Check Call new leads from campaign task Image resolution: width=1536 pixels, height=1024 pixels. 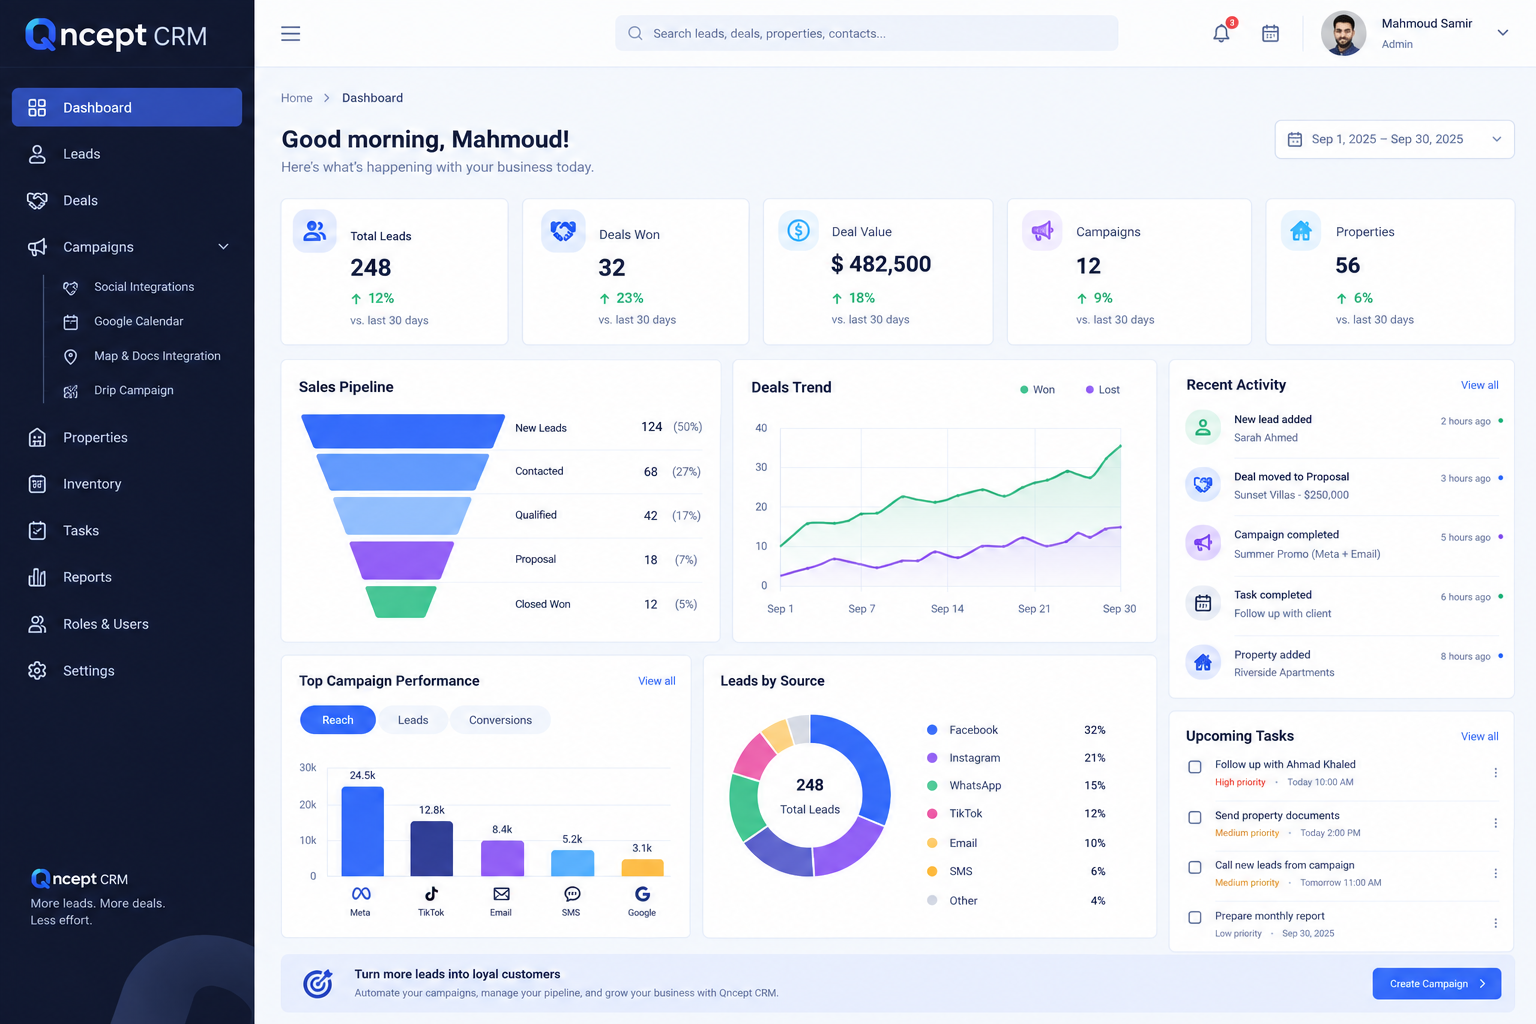pos(1194,867)
